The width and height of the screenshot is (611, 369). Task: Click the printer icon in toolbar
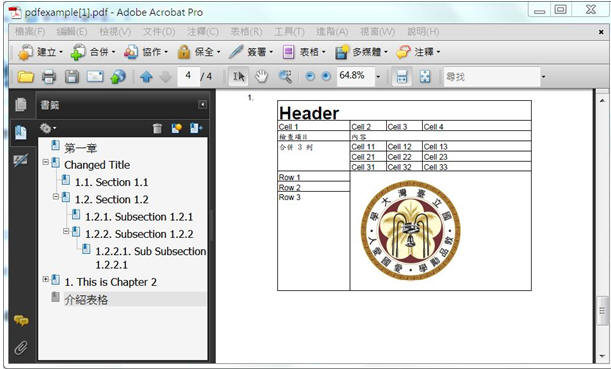[49, 77]
